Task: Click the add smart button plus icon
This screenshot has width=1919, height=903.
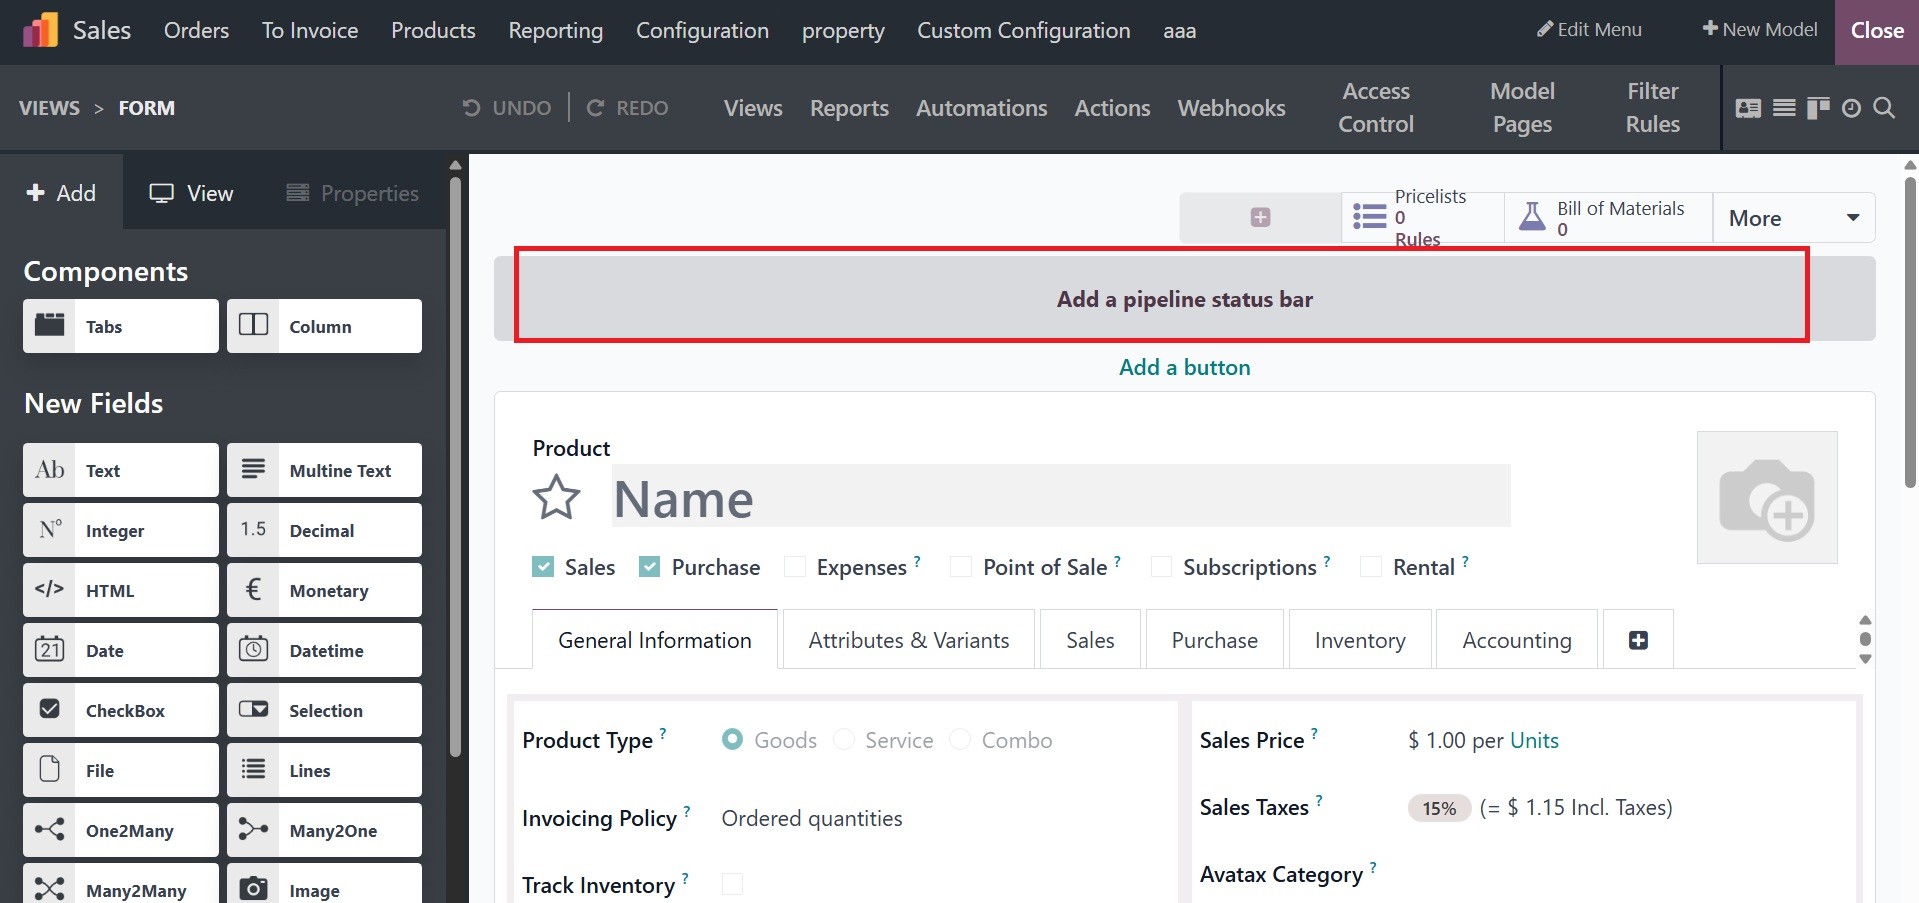Action: point(1260,217)
